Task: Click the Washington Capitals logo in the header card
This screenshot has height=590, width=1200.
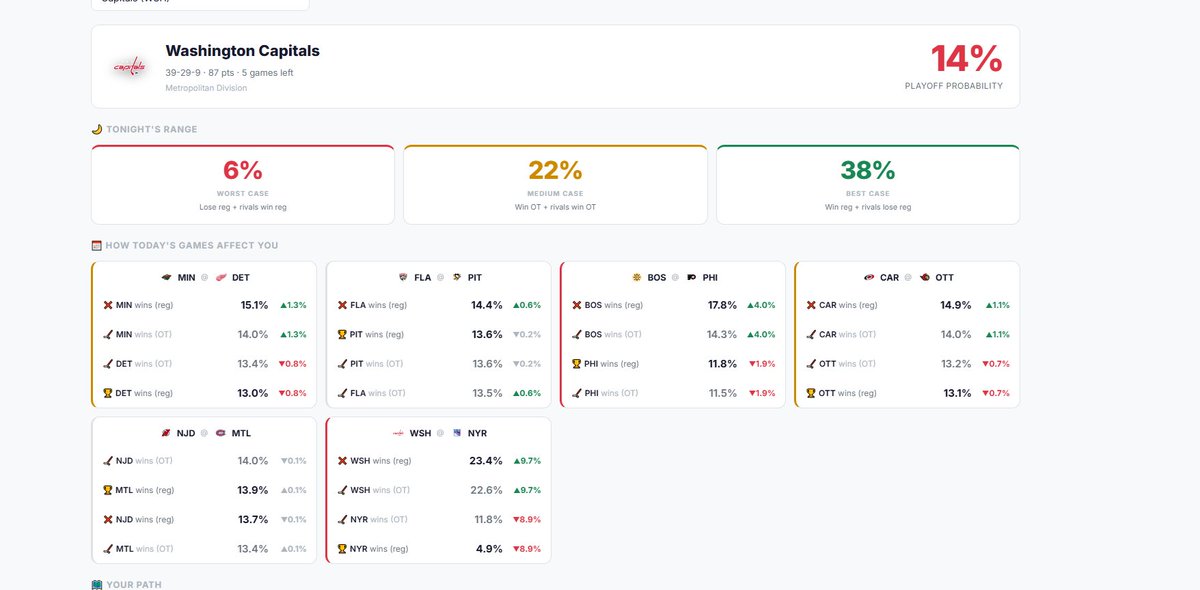Action: [129, 67]
